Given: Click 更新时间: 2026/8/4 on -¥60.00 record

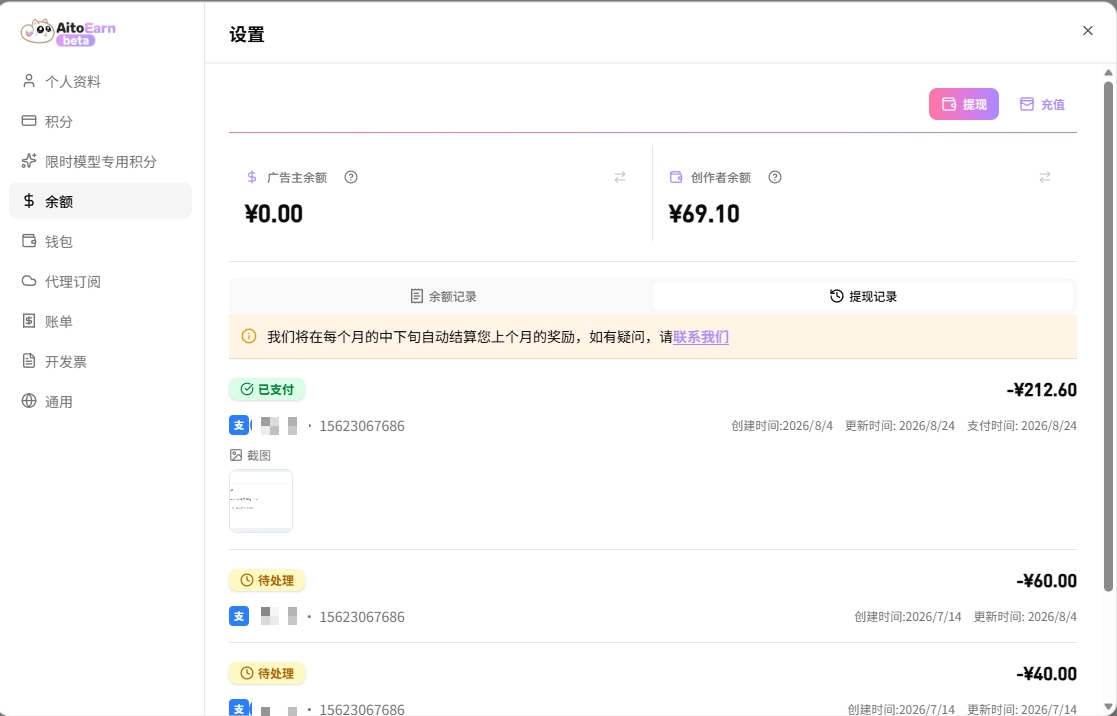Looking at the screenshot, I should [1025, 616].
